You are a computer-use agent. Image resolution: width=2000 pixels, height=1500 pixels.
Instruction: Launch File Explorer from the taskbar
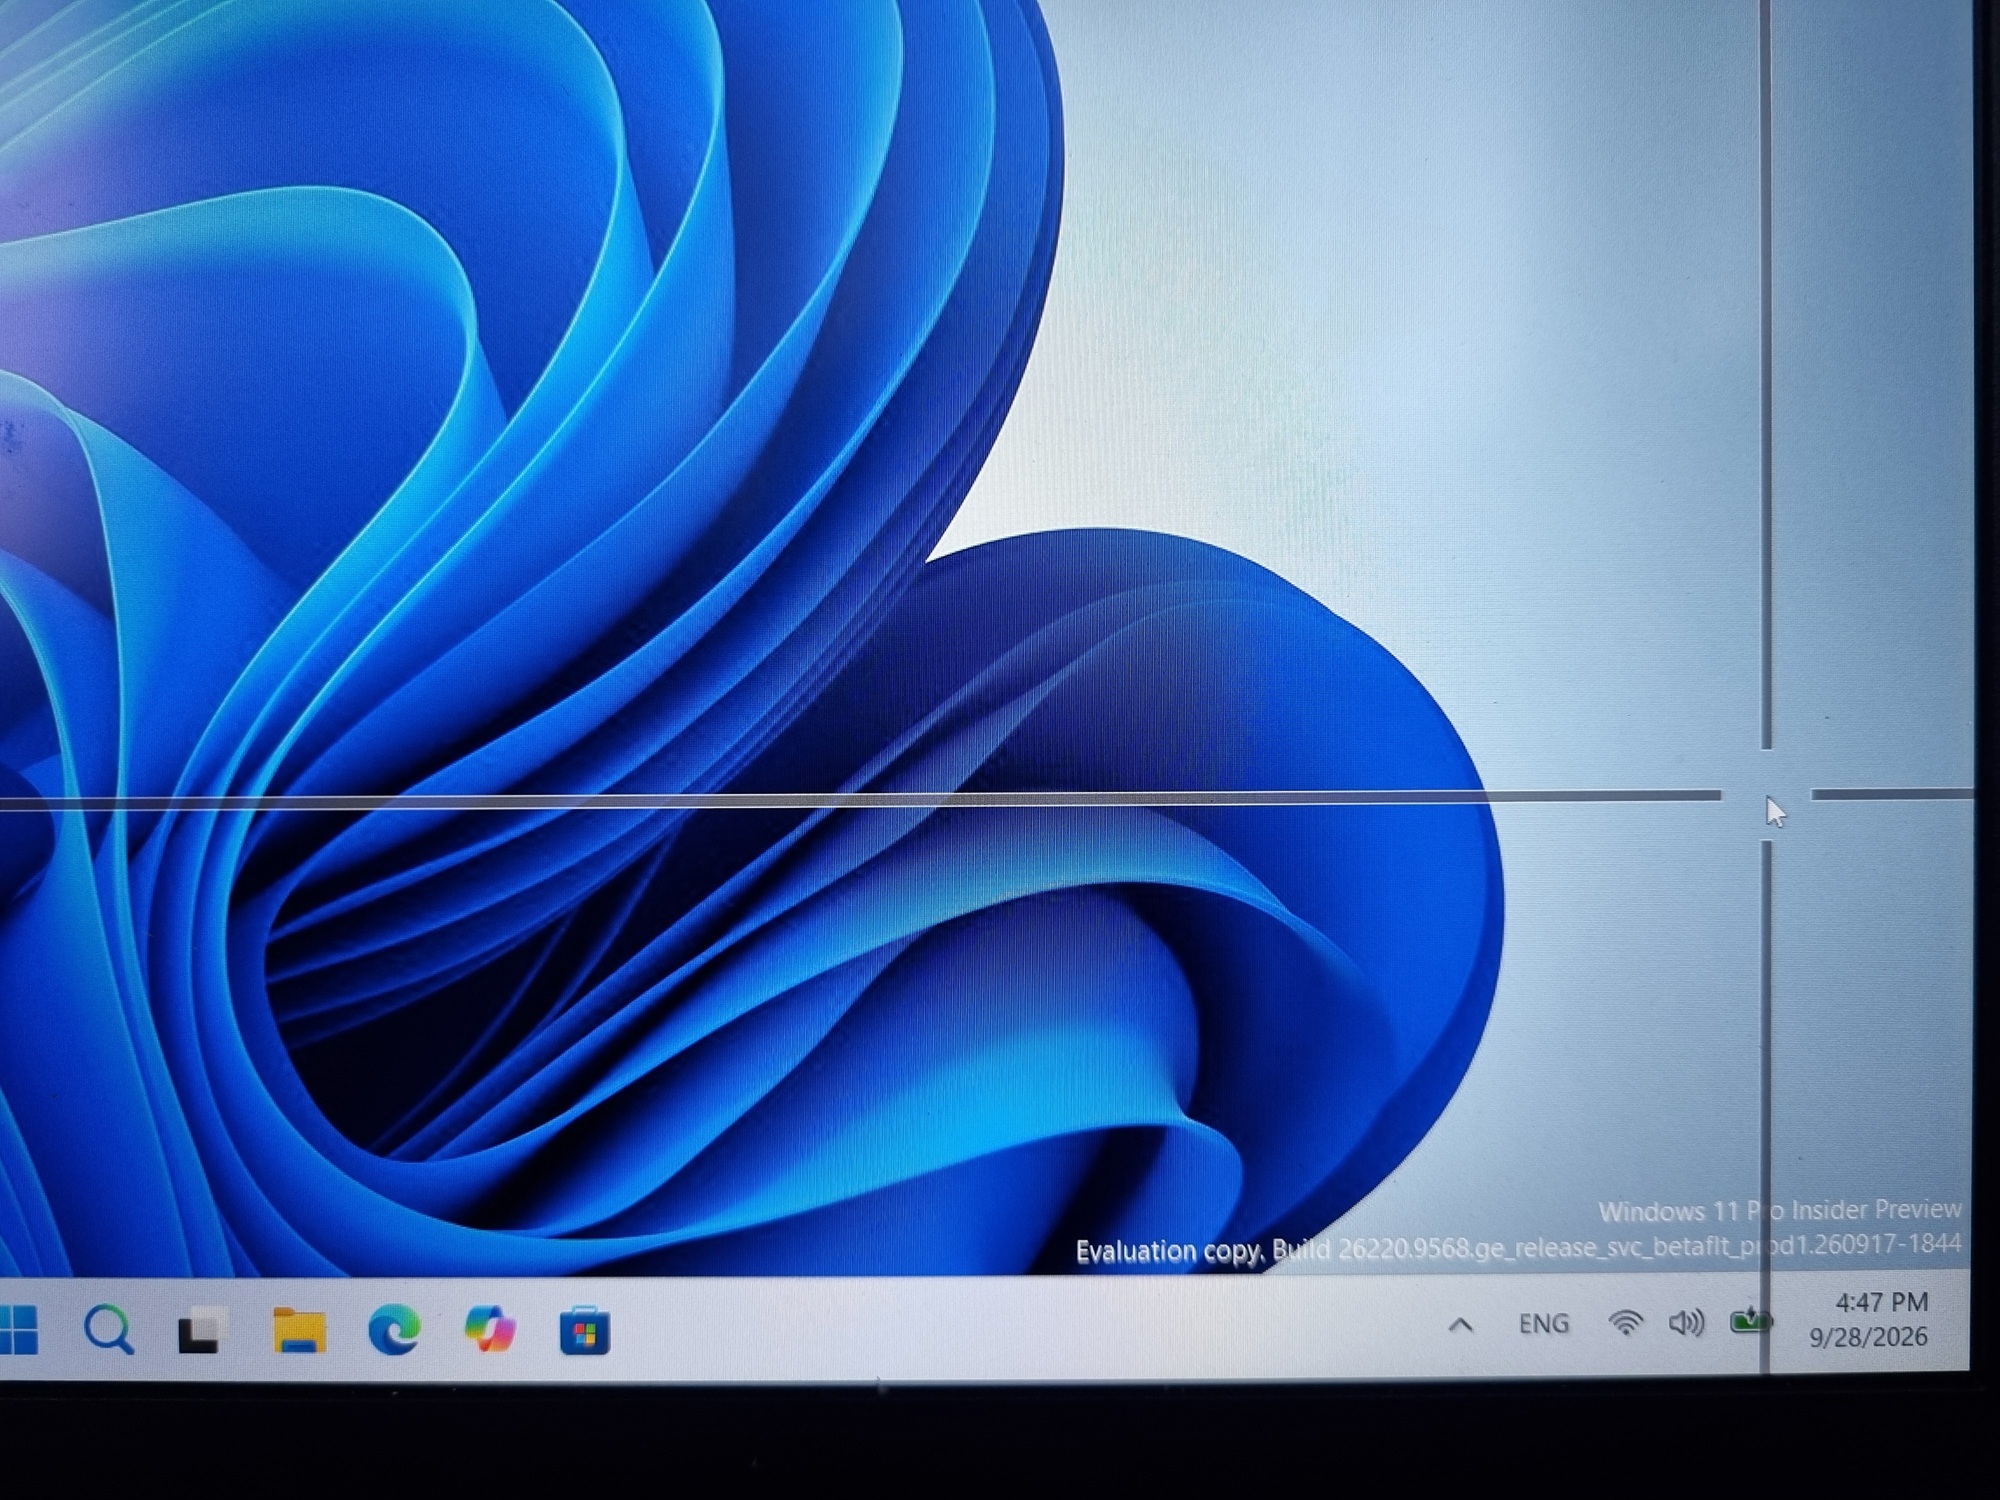click(x=299, y=1330)
